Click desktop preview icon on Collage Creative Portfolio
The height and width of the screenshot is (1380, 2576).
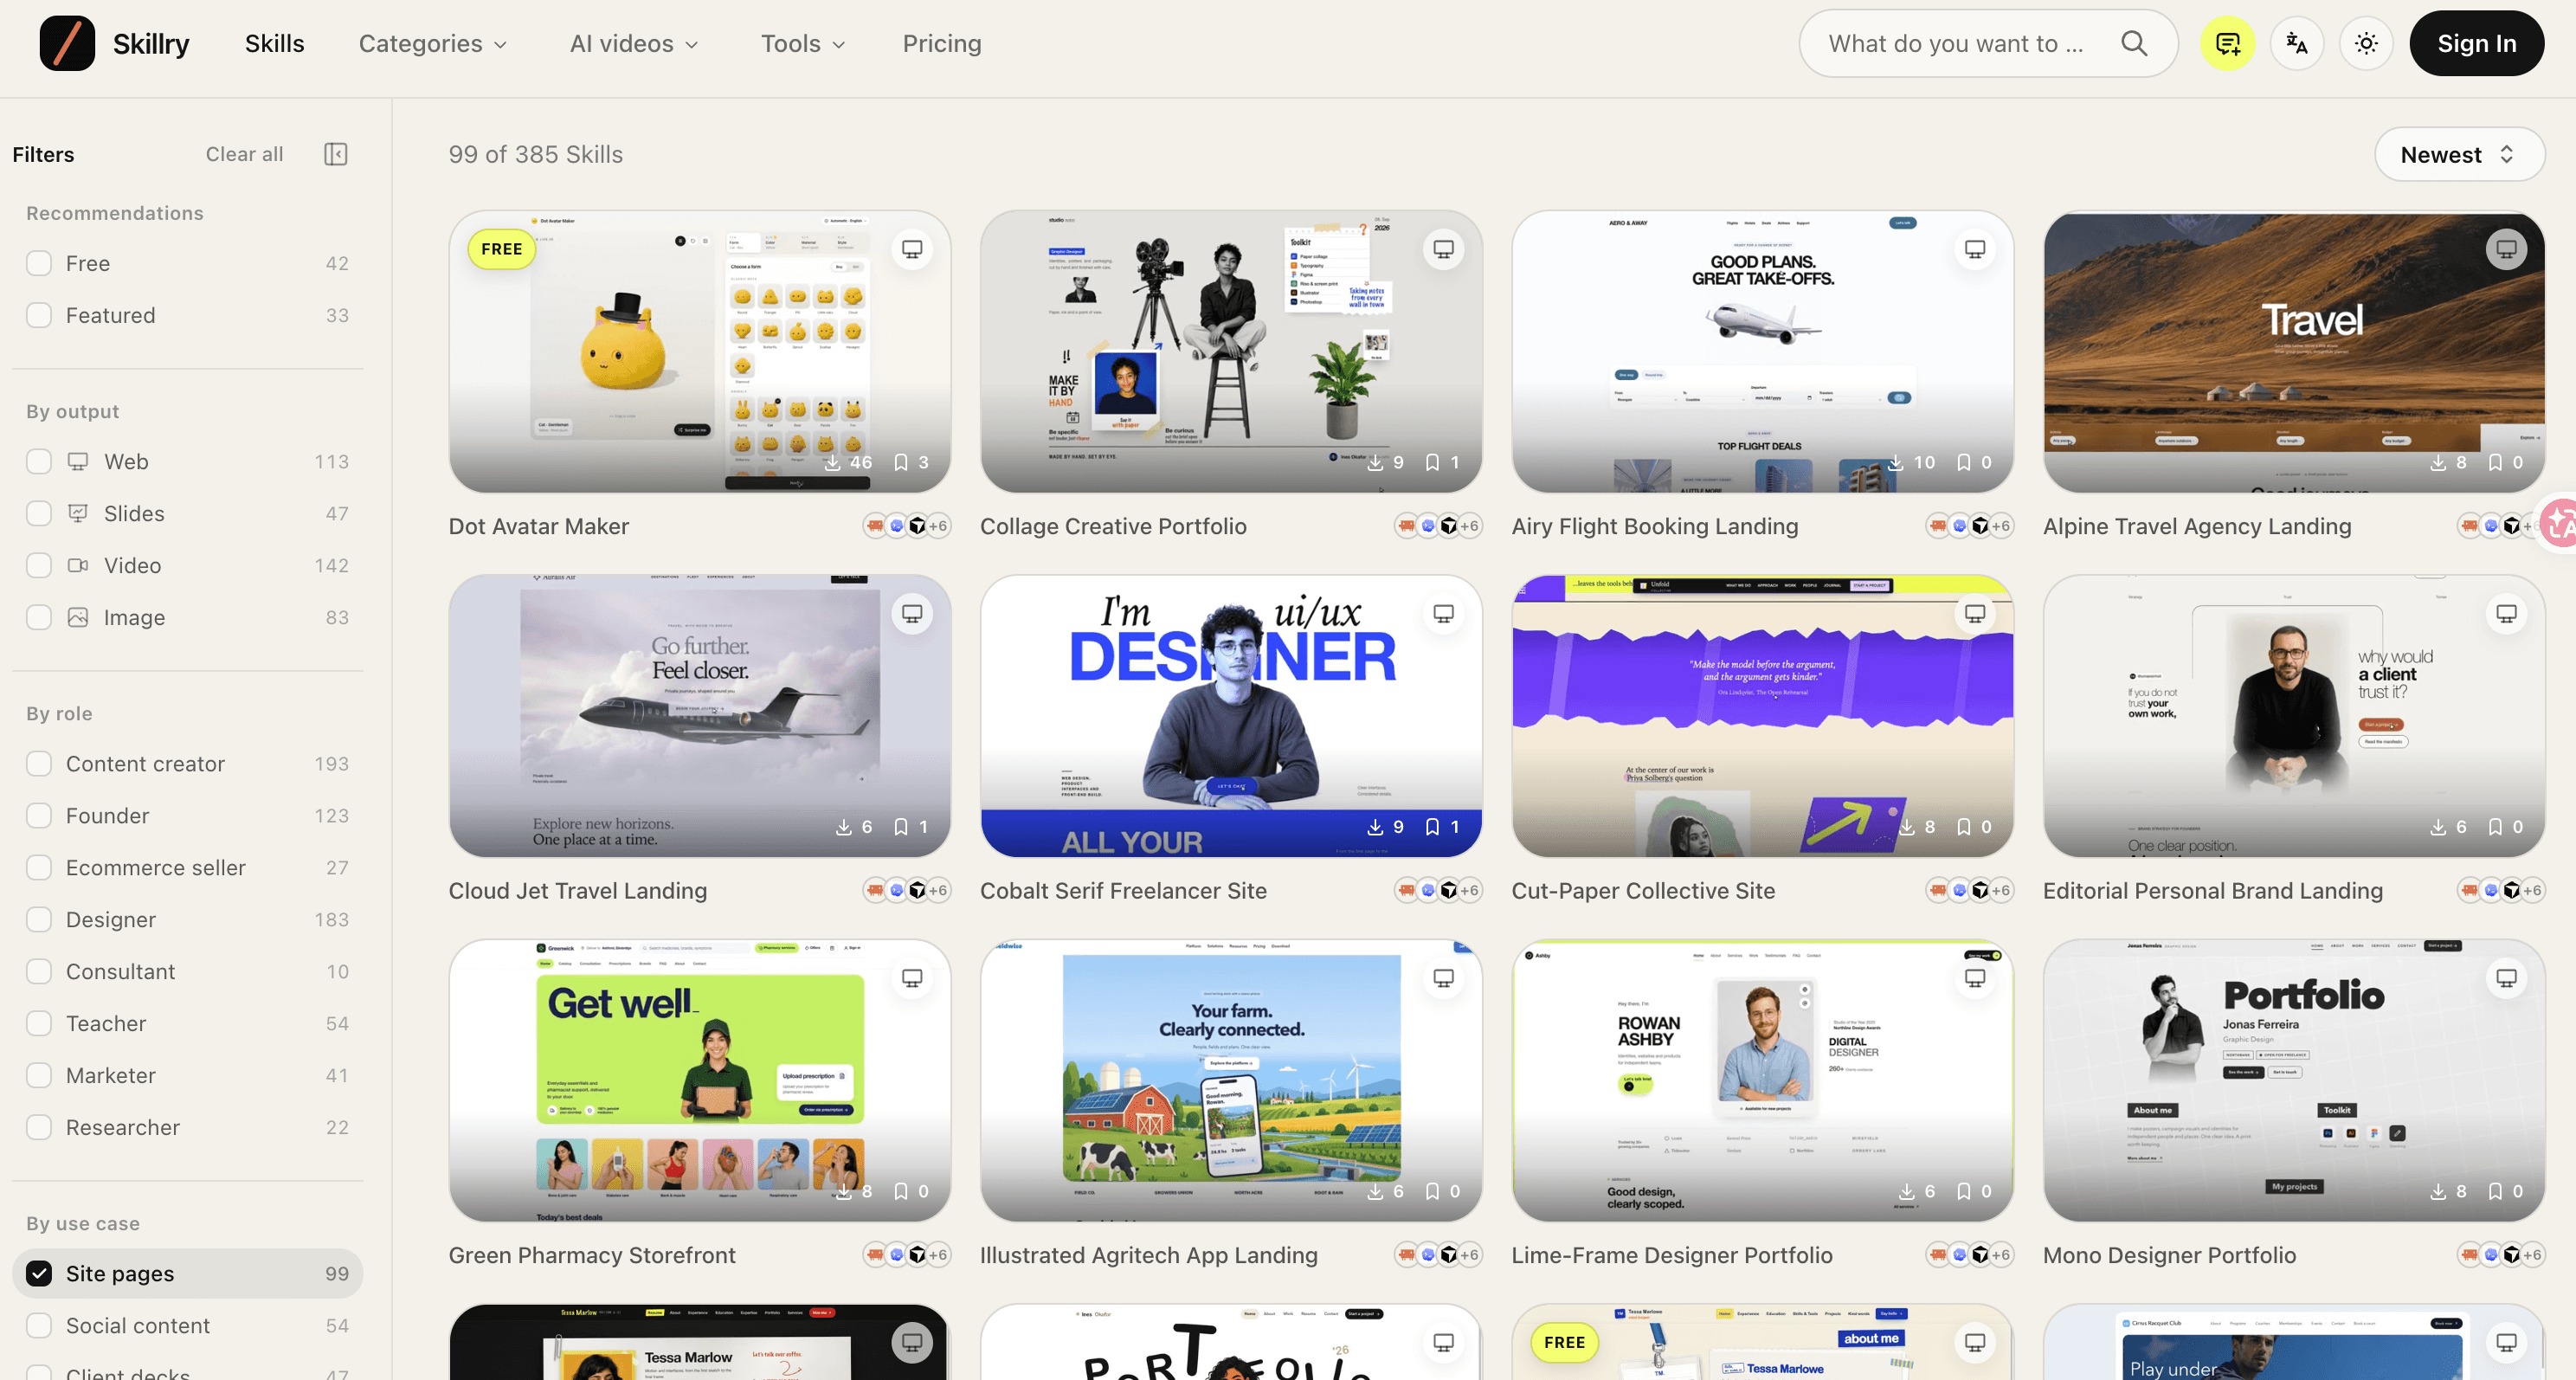(1443, 249)
